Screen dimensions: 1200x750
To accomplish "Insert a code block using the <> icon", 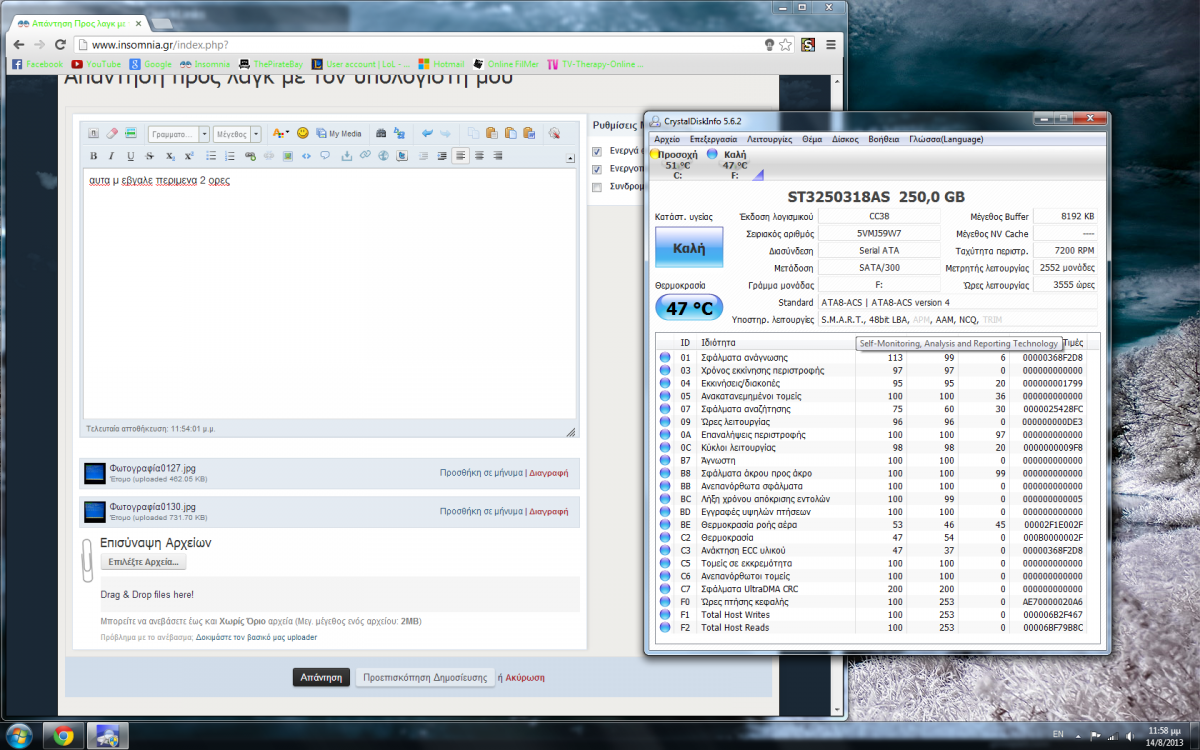I will point(306,156).
